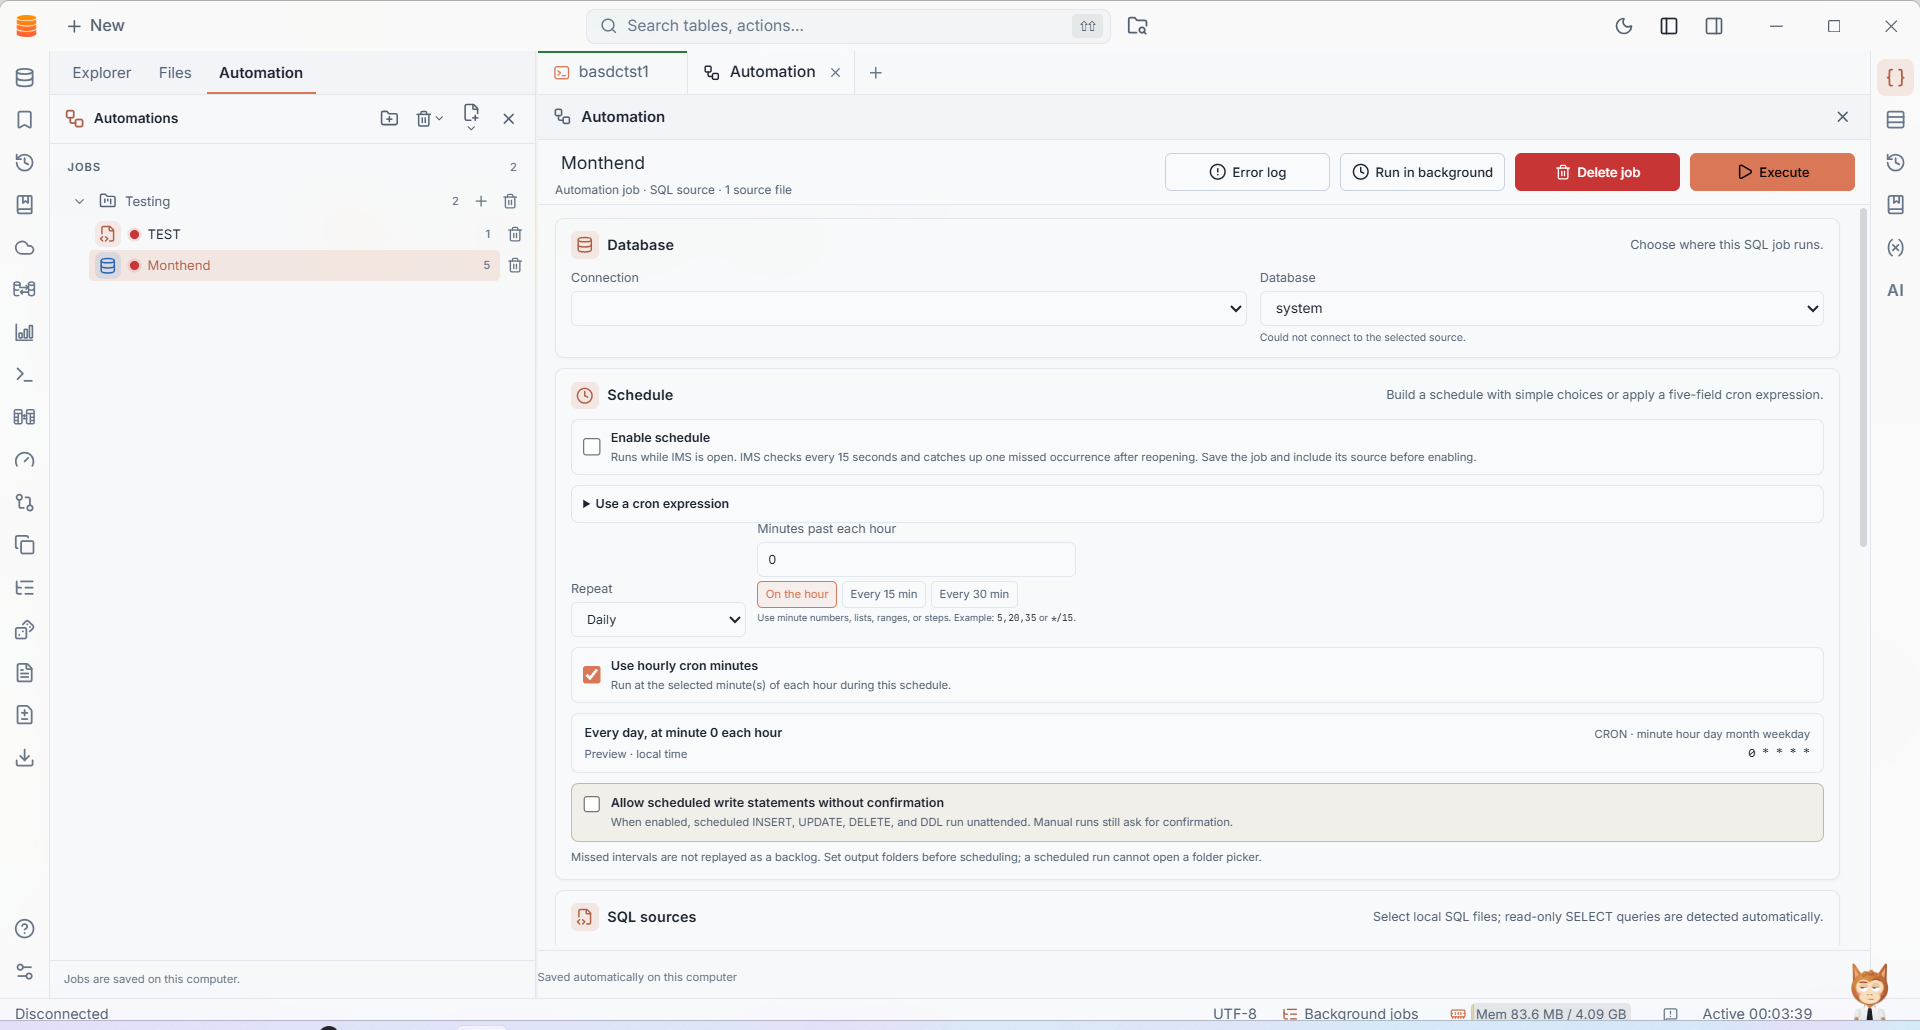
Task: Open the database icon in left sidebar
Action: (25, 78)
